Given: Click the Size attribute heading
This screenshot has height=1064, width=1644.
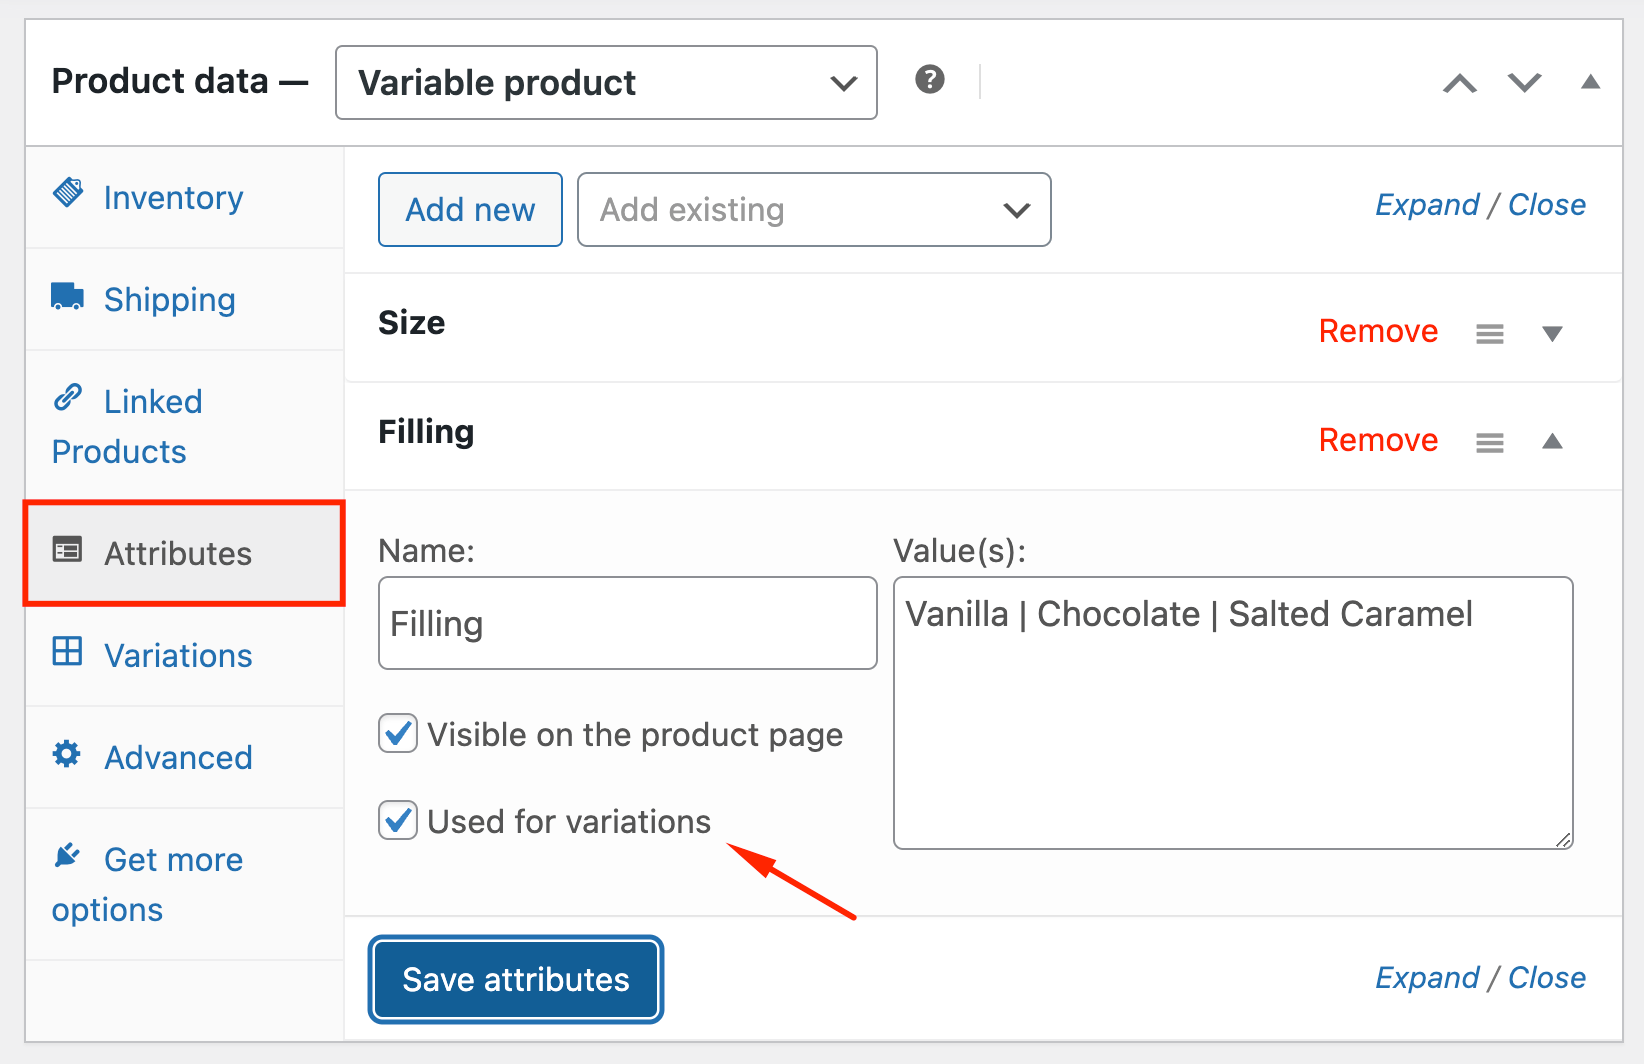Looking at the screenshot, I should tap(412, 323).
